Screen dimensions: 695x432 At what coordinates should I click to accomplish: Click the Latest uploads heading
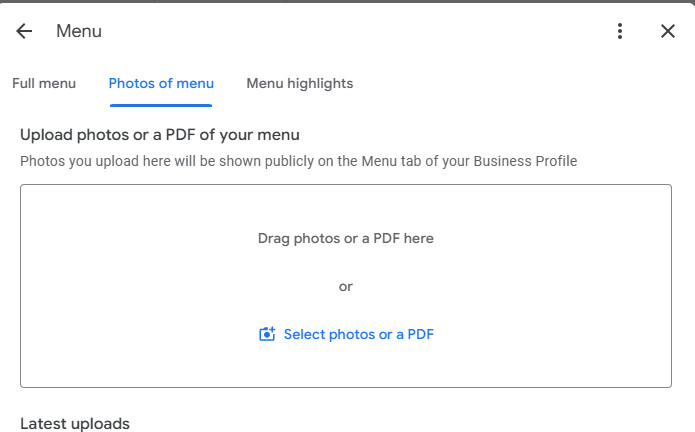(x=75, y=424)
